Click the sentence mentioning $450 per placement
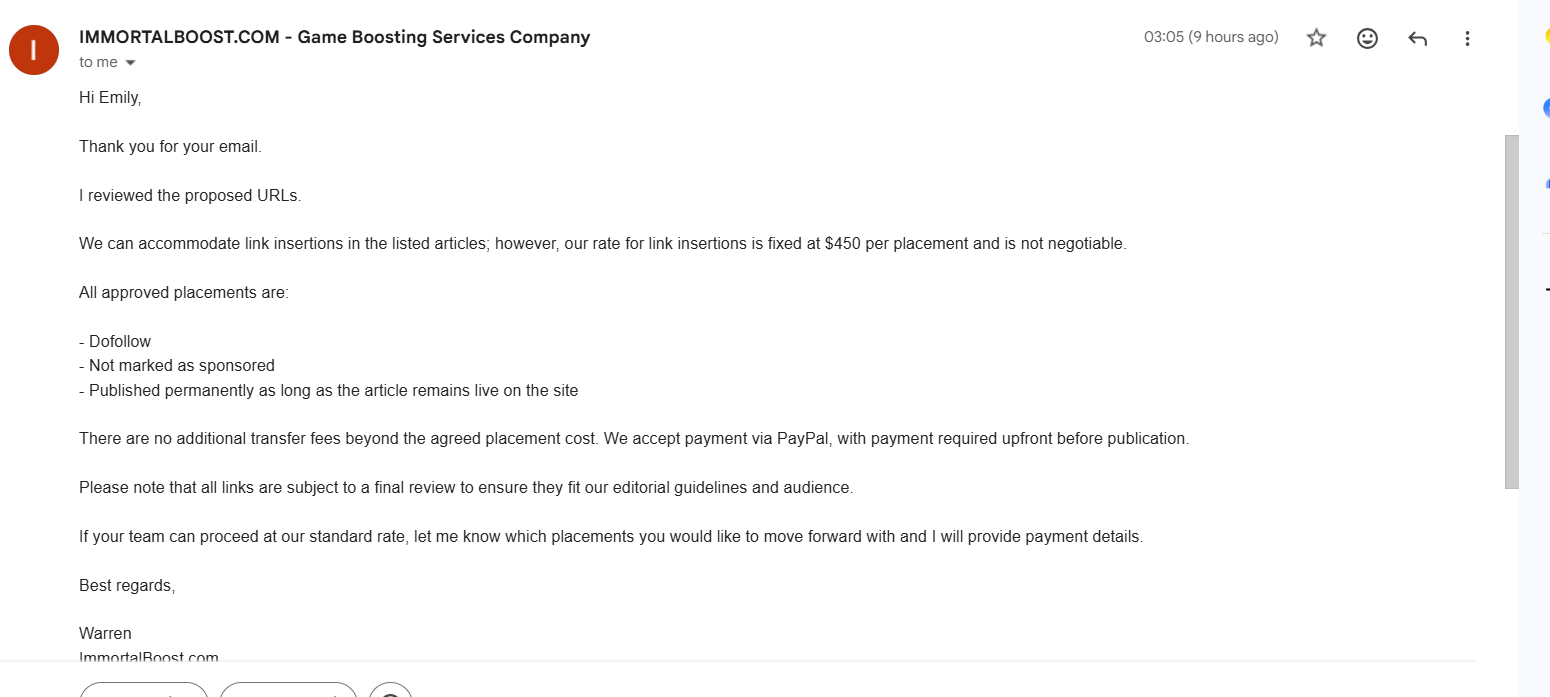The height and width of the screenshot is (697, 1550). click(603, 244)
